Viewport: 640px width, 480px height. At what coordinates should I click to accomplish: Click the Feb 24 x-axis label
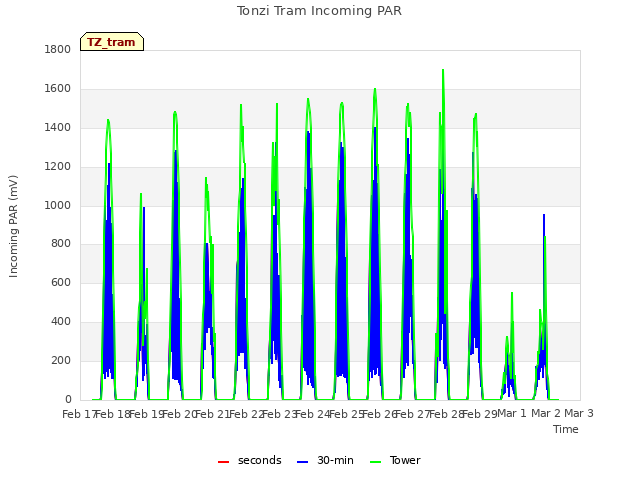click(x=312, y=414)
